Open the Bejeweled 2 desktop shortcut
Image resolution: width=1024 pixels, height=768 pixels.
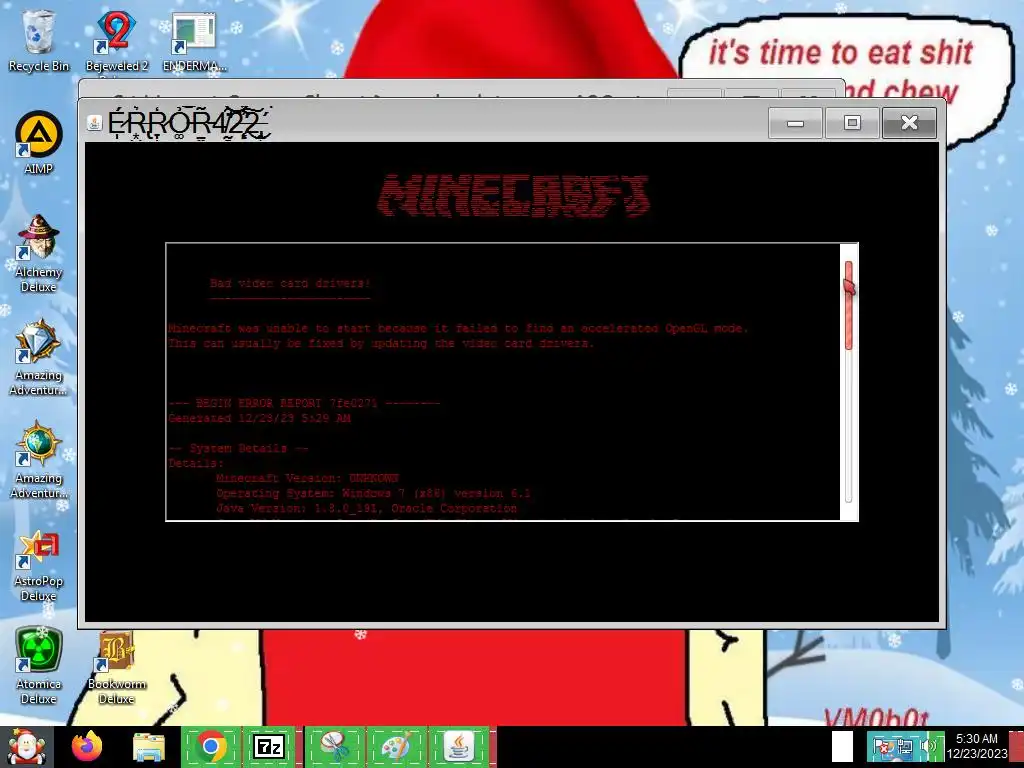[116, 40]
